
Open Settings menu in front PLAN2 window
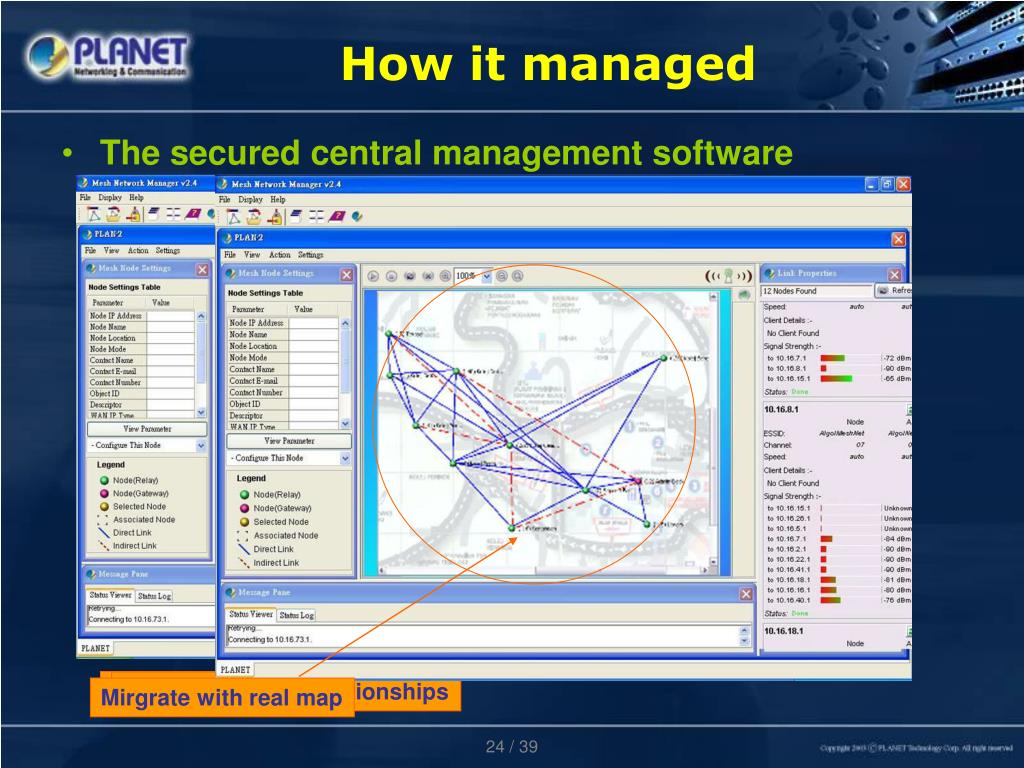(311, 255)
